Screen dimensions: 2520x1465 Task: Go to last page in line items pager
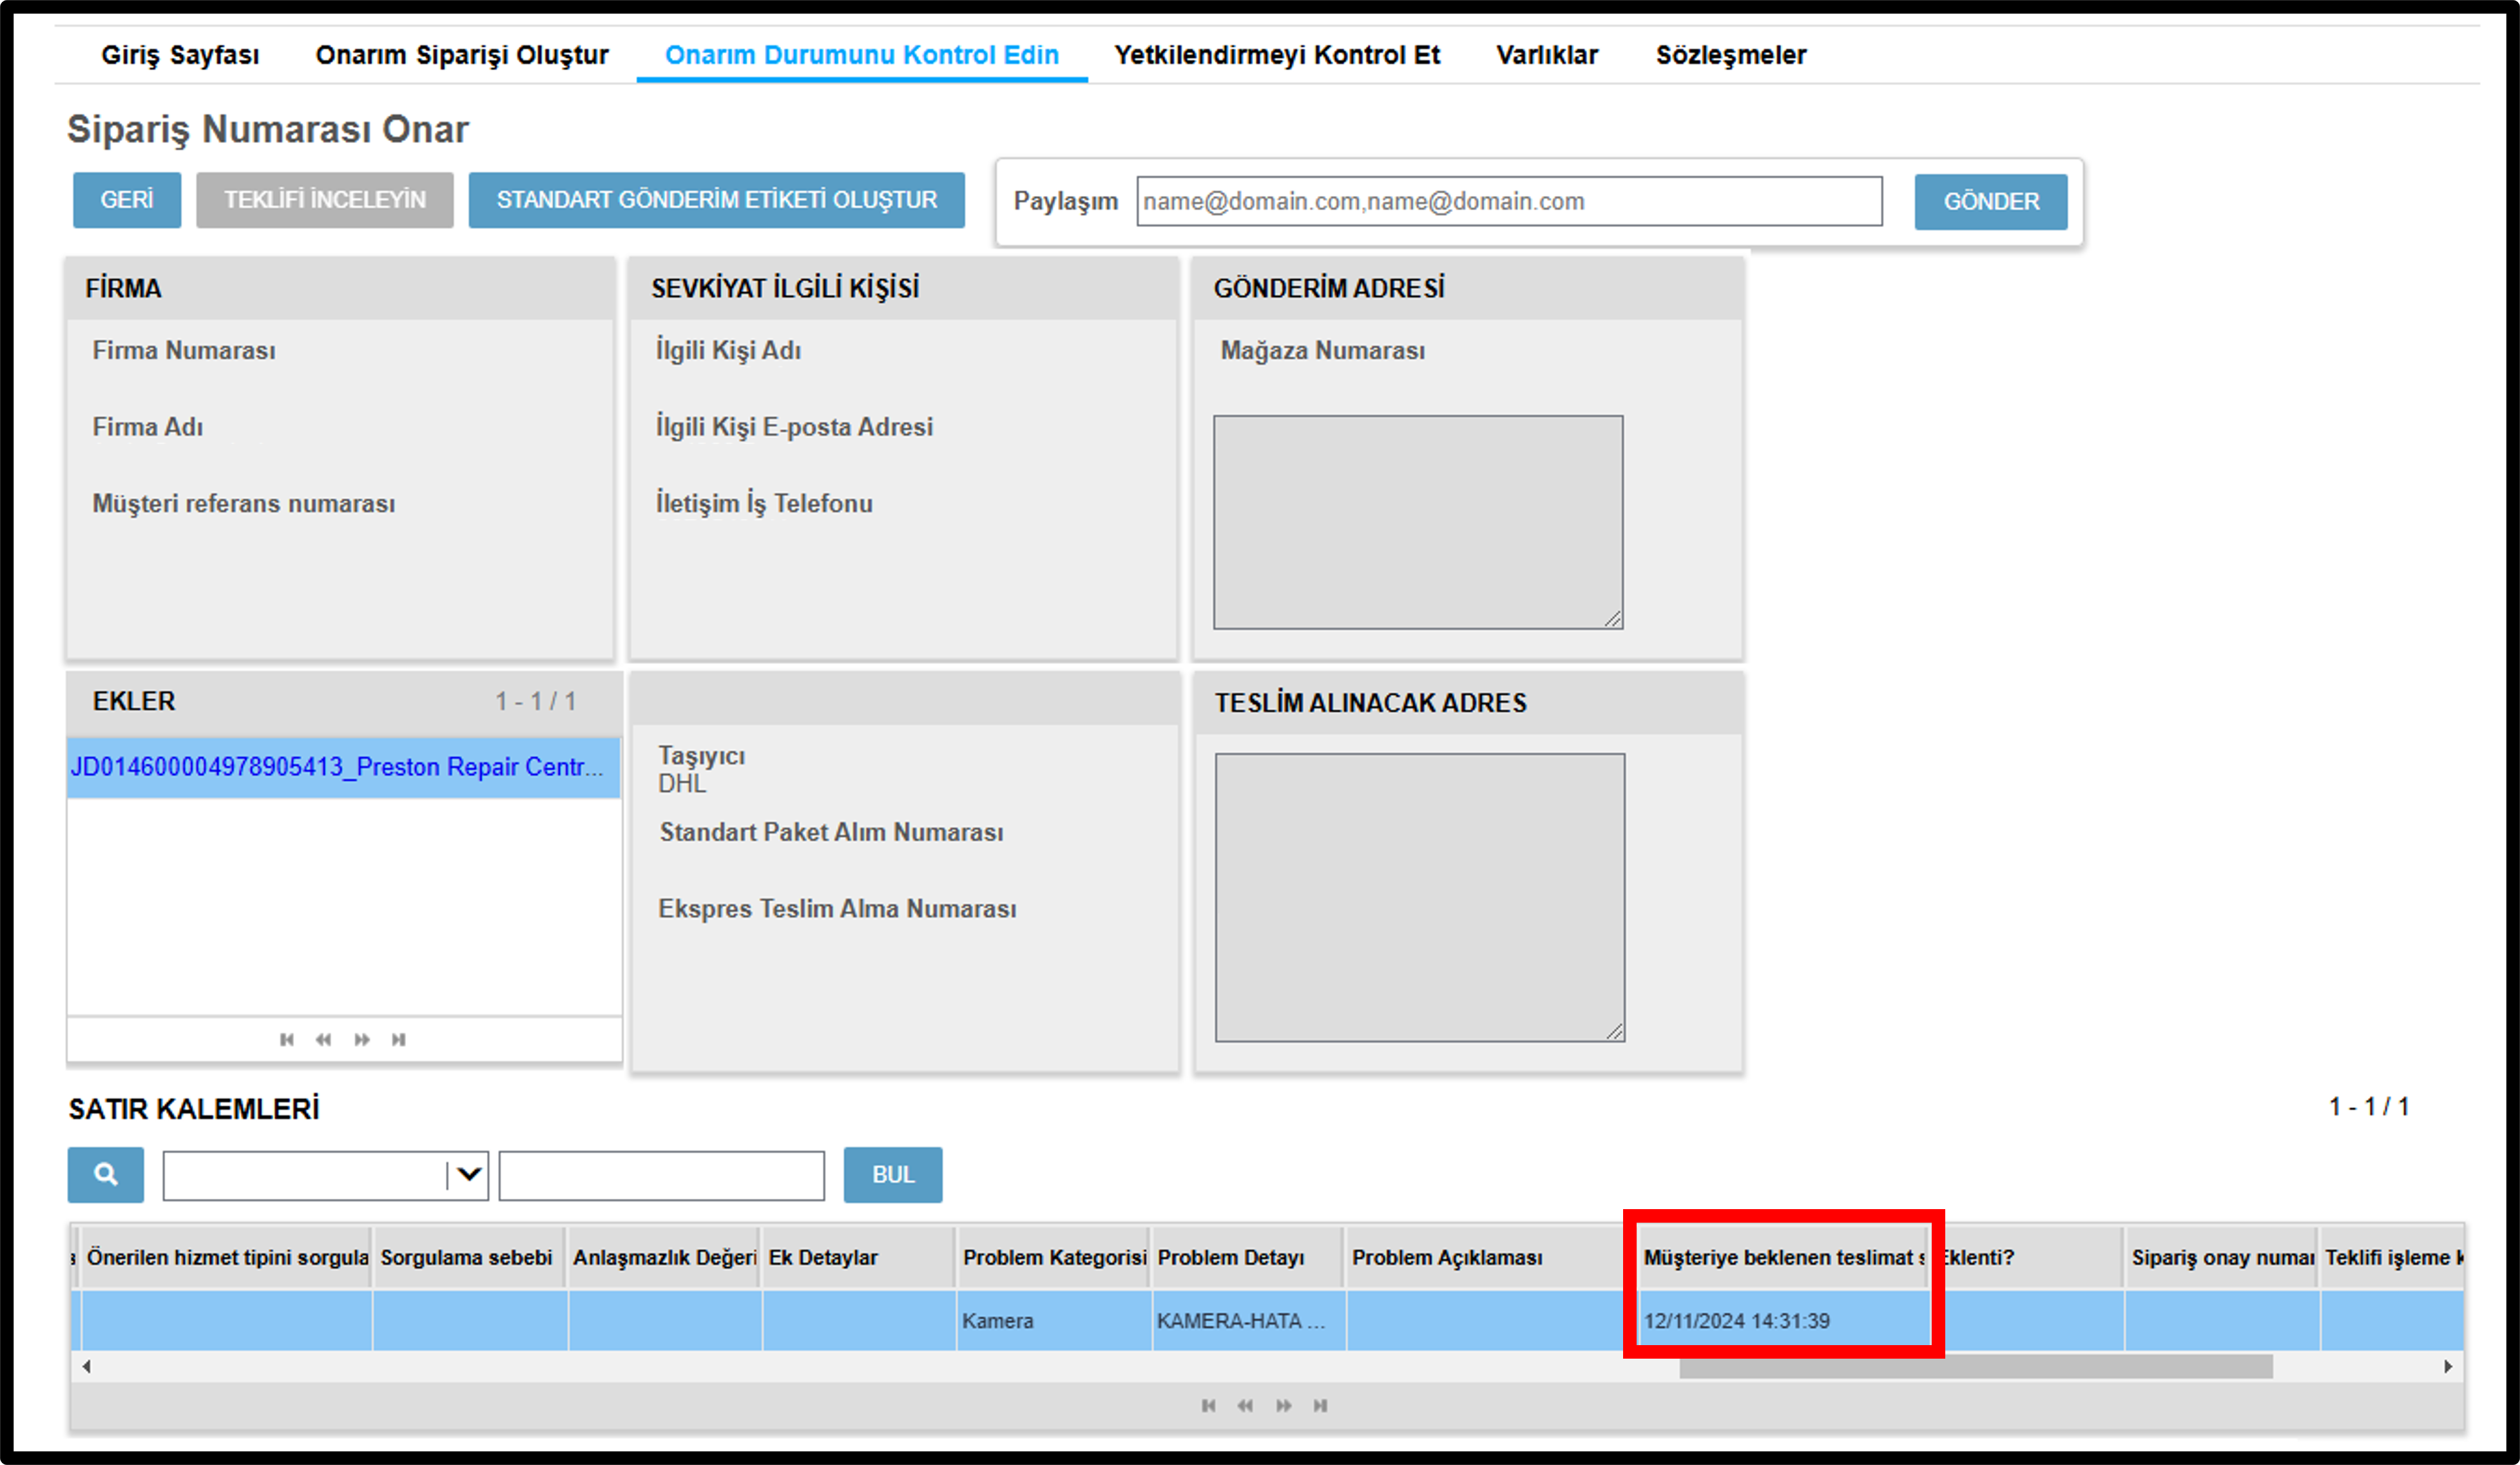[x=1321, y=1405]
